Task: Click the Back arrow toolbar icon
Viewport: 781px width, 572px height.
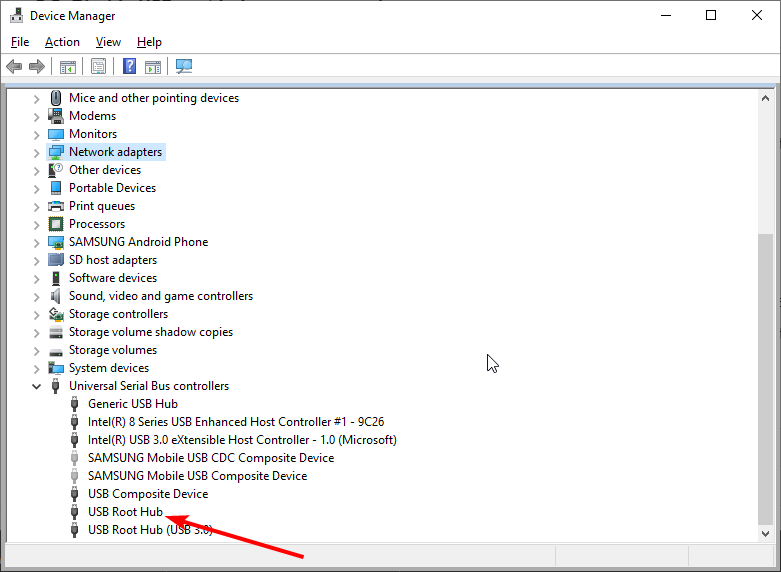Action: pyautogui.click(x=14, y=66)
